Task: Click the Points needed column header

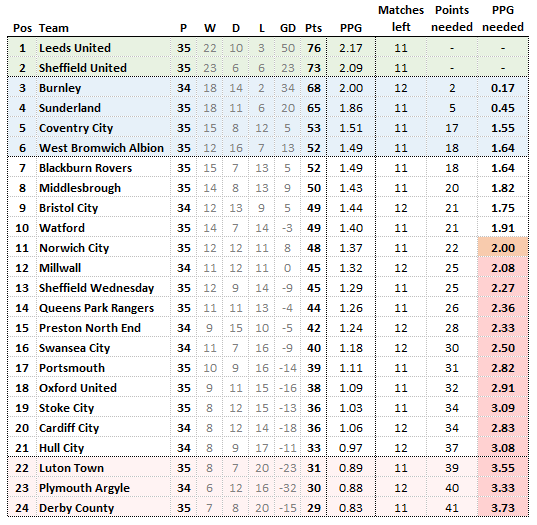Action: (452, 19)
